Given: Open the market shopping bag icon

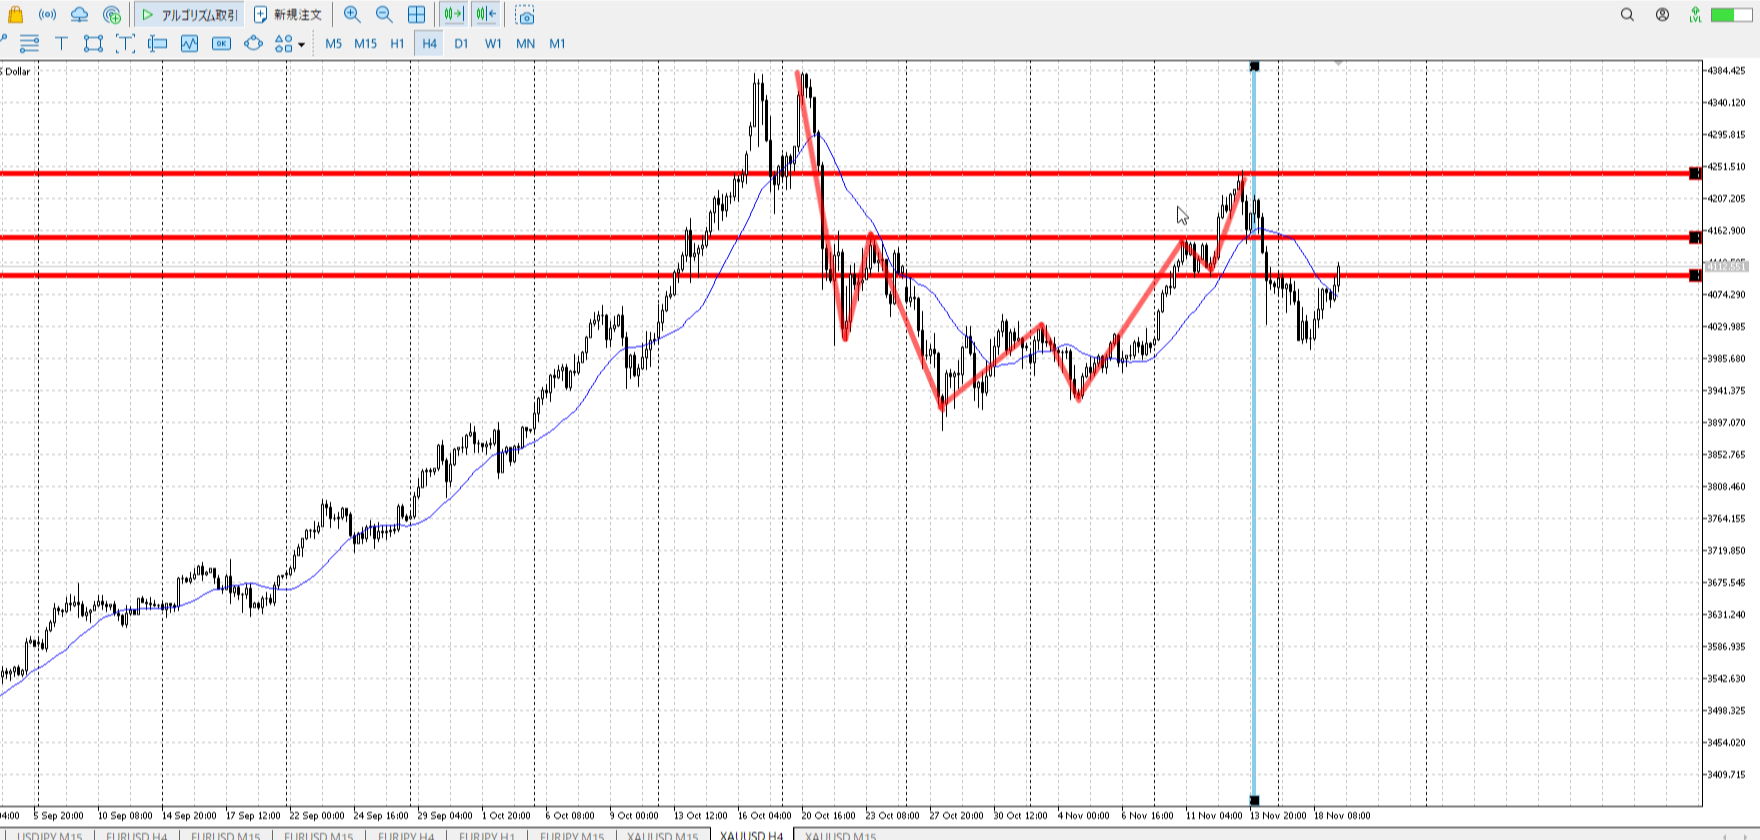Looking at the screenshot, I should 15,15.
